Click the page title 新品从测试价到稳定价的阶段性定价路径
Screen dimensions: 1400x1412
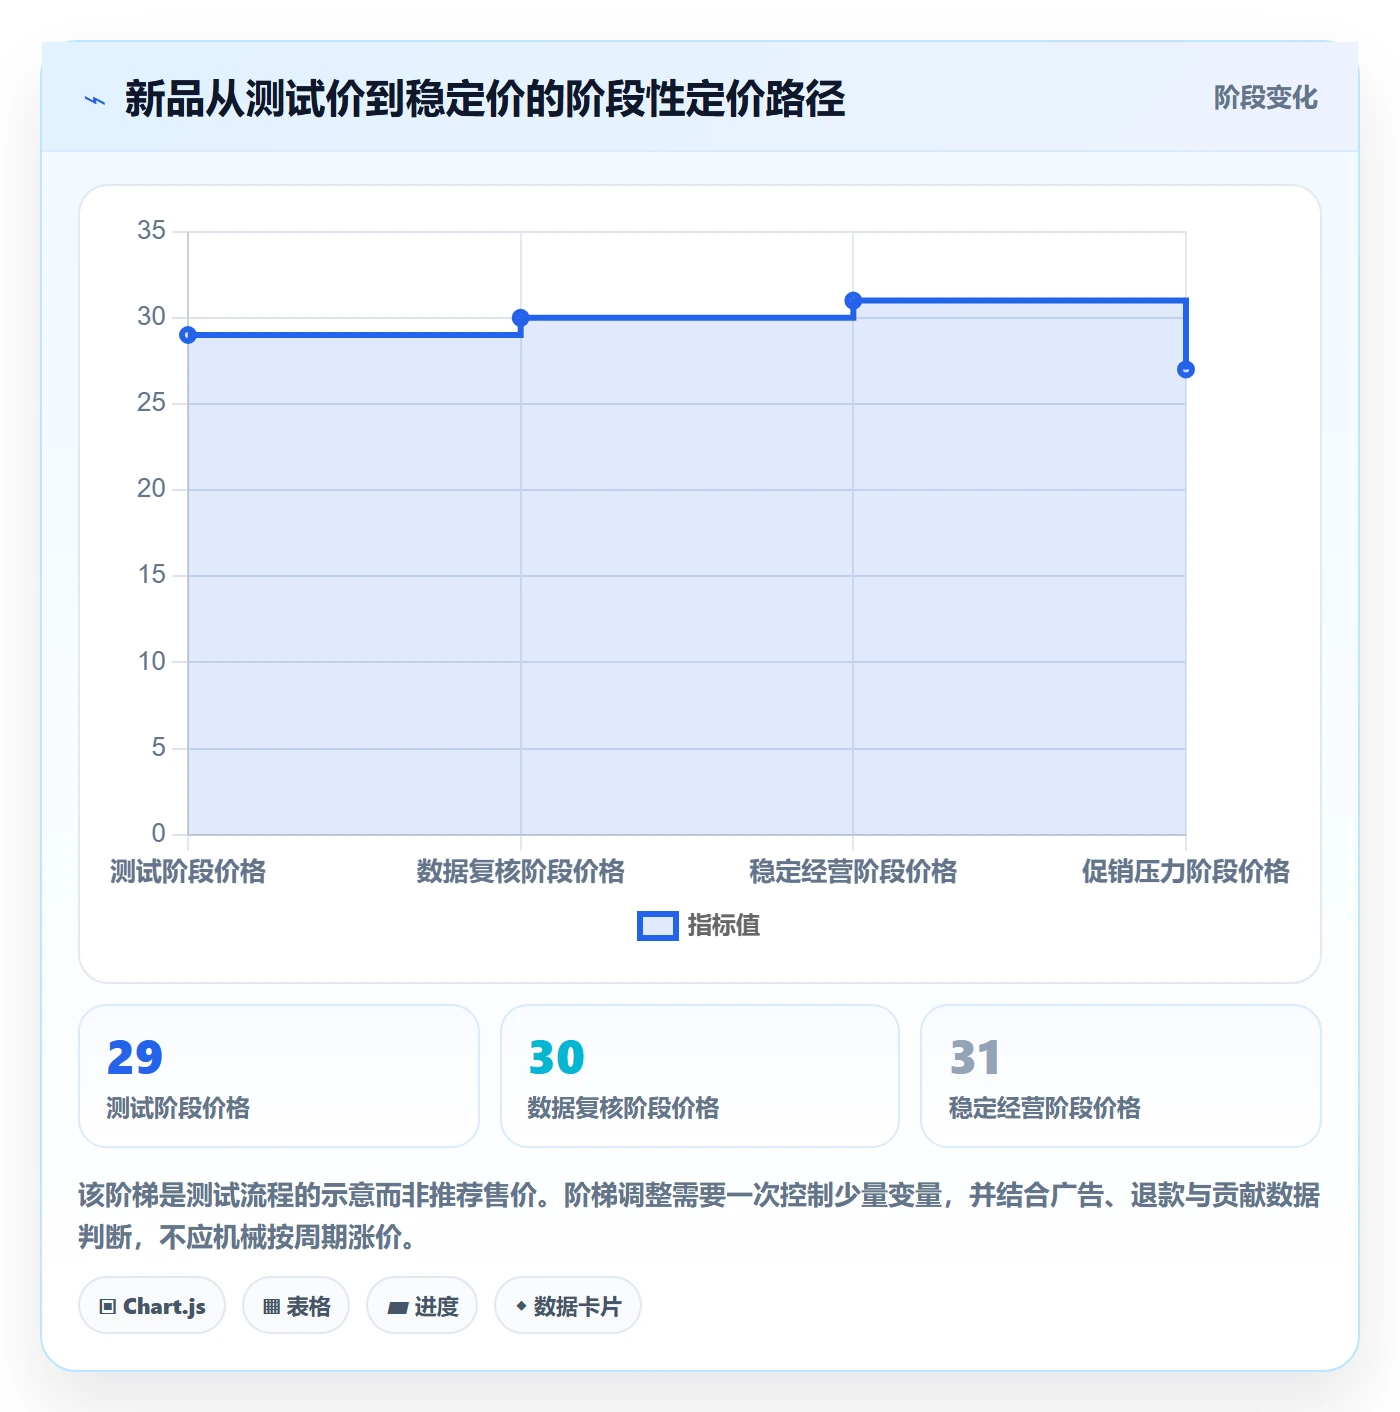tap(485, 99)
